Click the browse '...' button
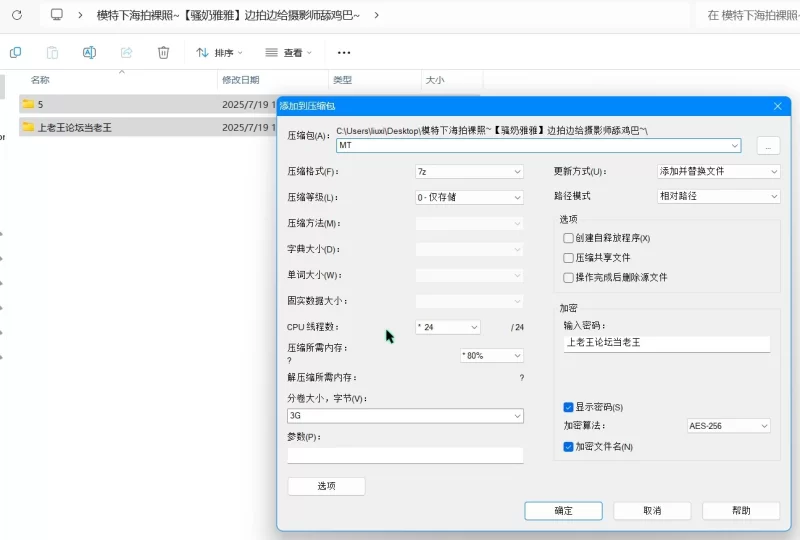800x540 pixels. tap(768, 146)
